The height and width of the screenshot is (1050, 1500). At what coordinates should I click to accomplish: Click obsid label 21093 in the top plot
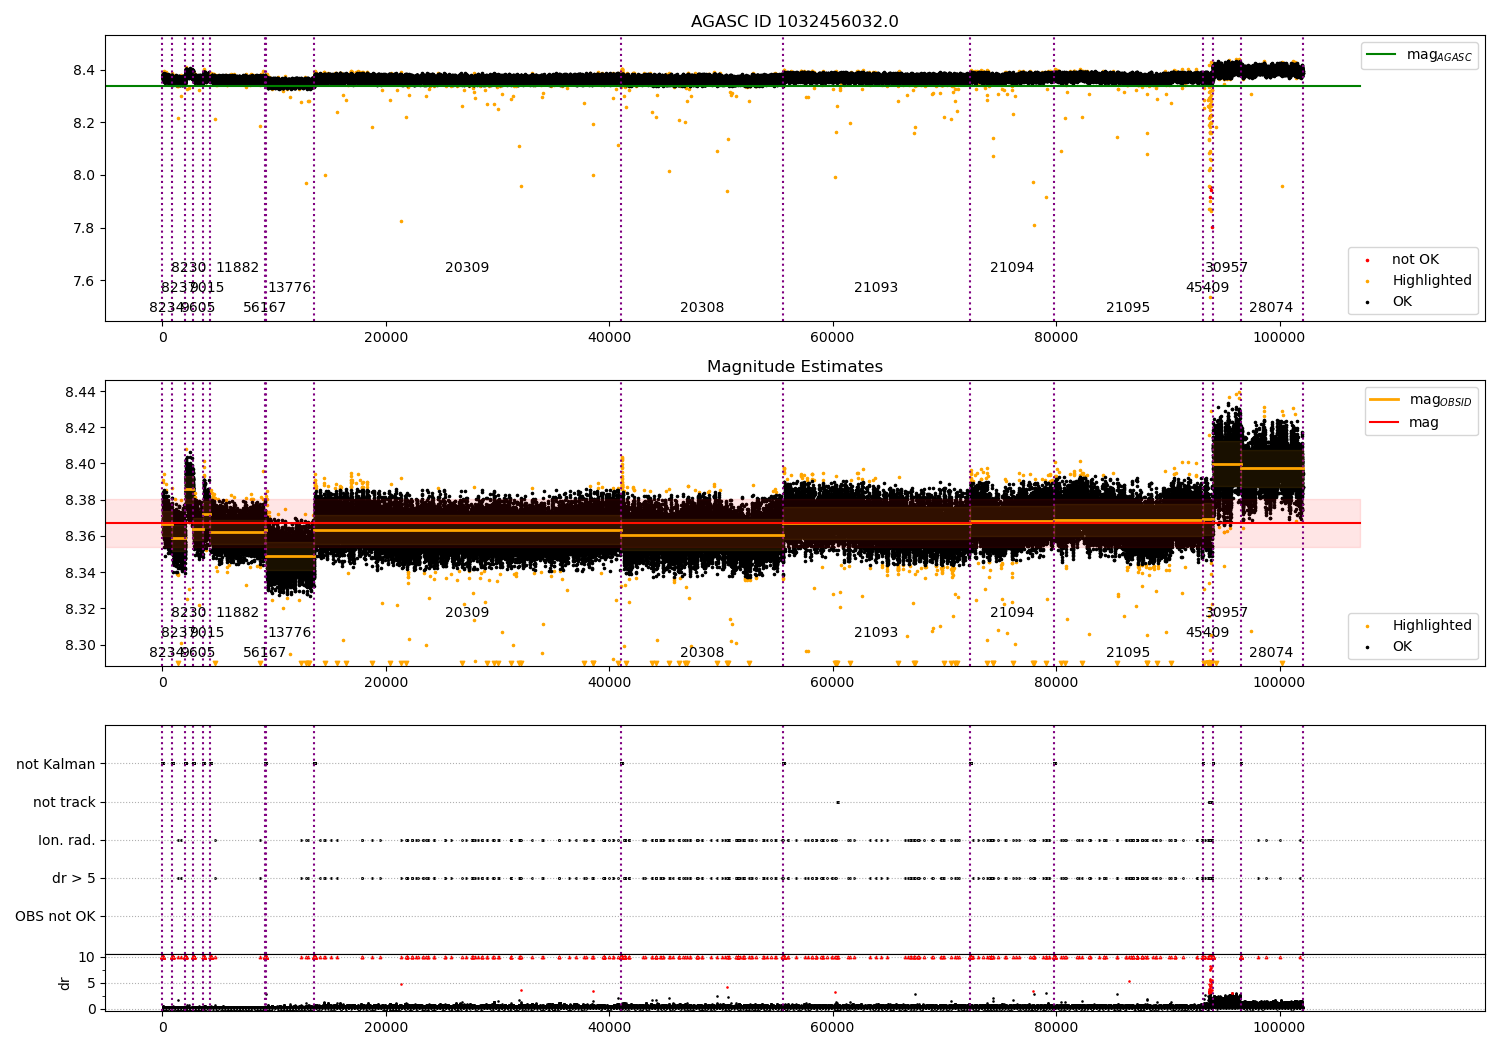pos(876,288)
